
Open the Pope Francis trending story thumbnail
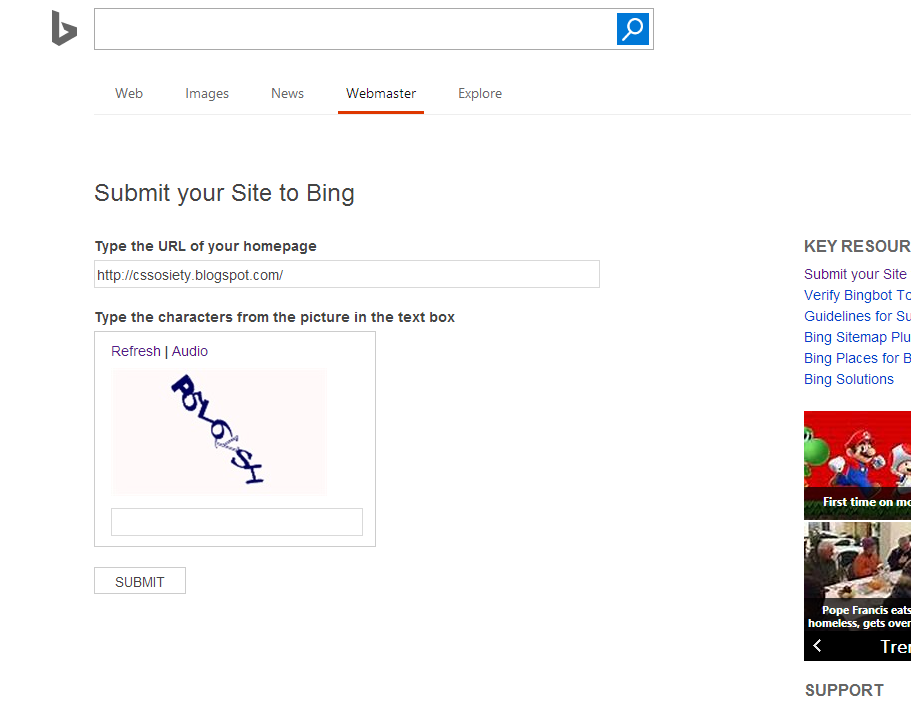point(857,576)
